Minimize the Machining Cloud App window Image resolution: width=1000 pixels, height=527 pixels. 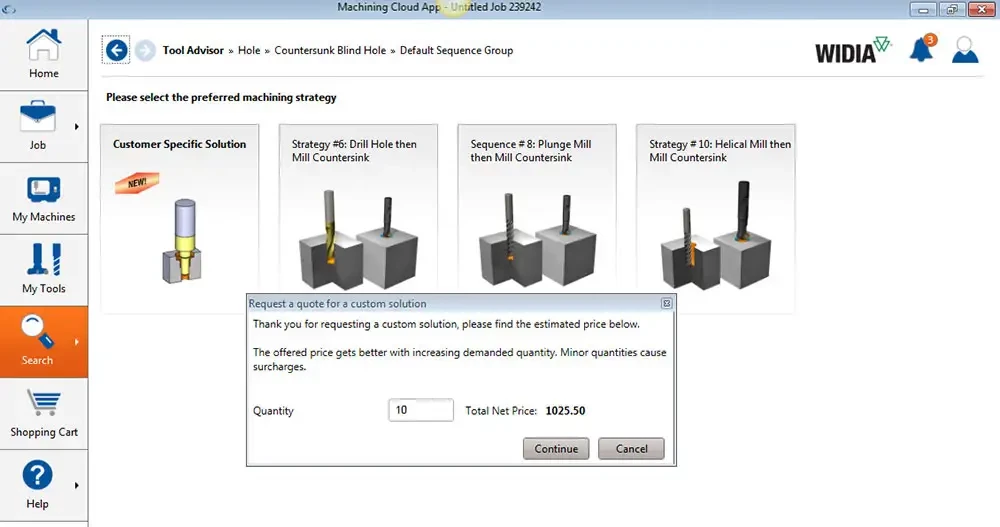(x=923, y=10)
